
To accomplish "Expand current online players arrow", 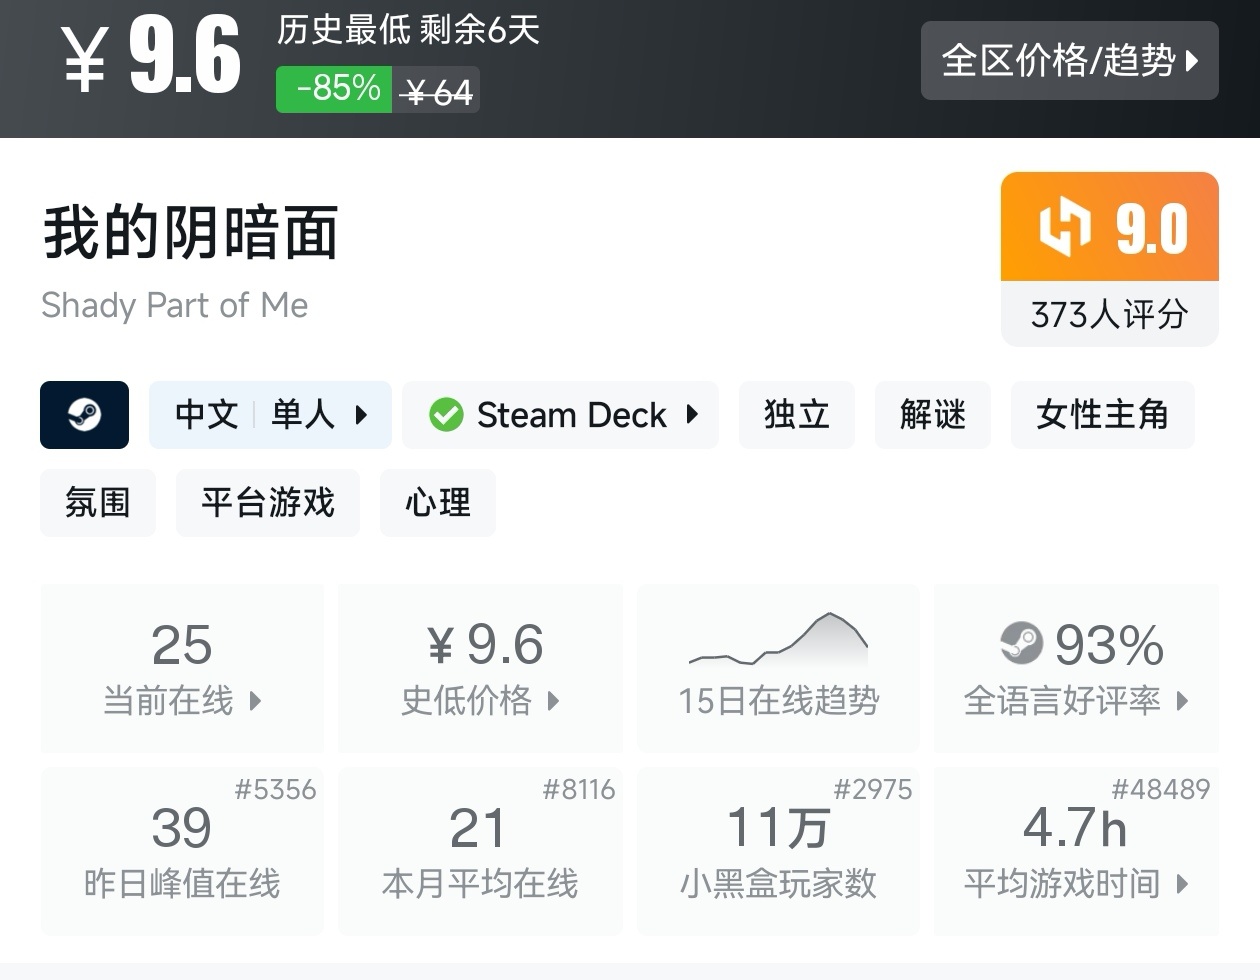I will pos(255,701).
